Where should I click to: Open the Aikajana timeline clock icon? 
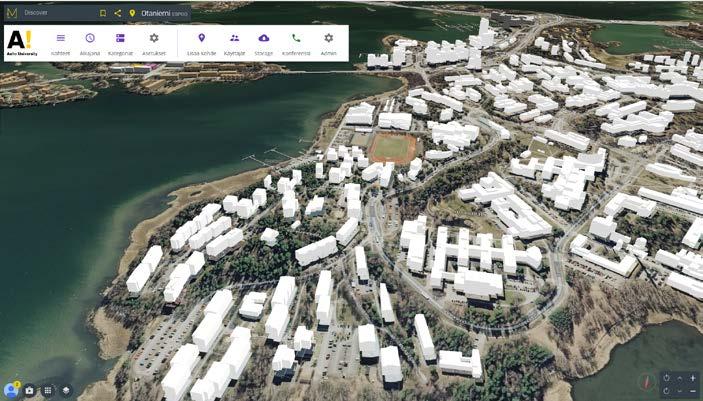(x=90, y=38)
